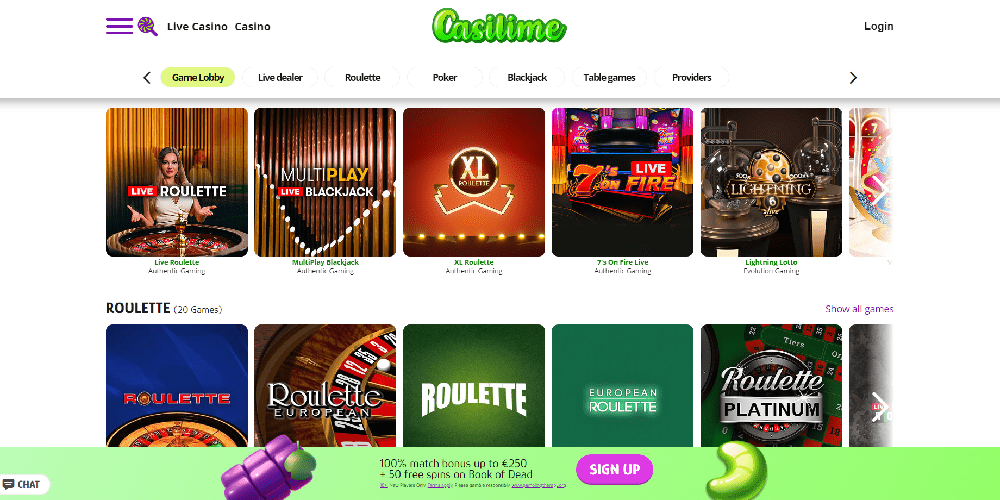Open 7's On Fire Live thumbnail
This screenshot has height=500, width=1000.
point(622,182)
